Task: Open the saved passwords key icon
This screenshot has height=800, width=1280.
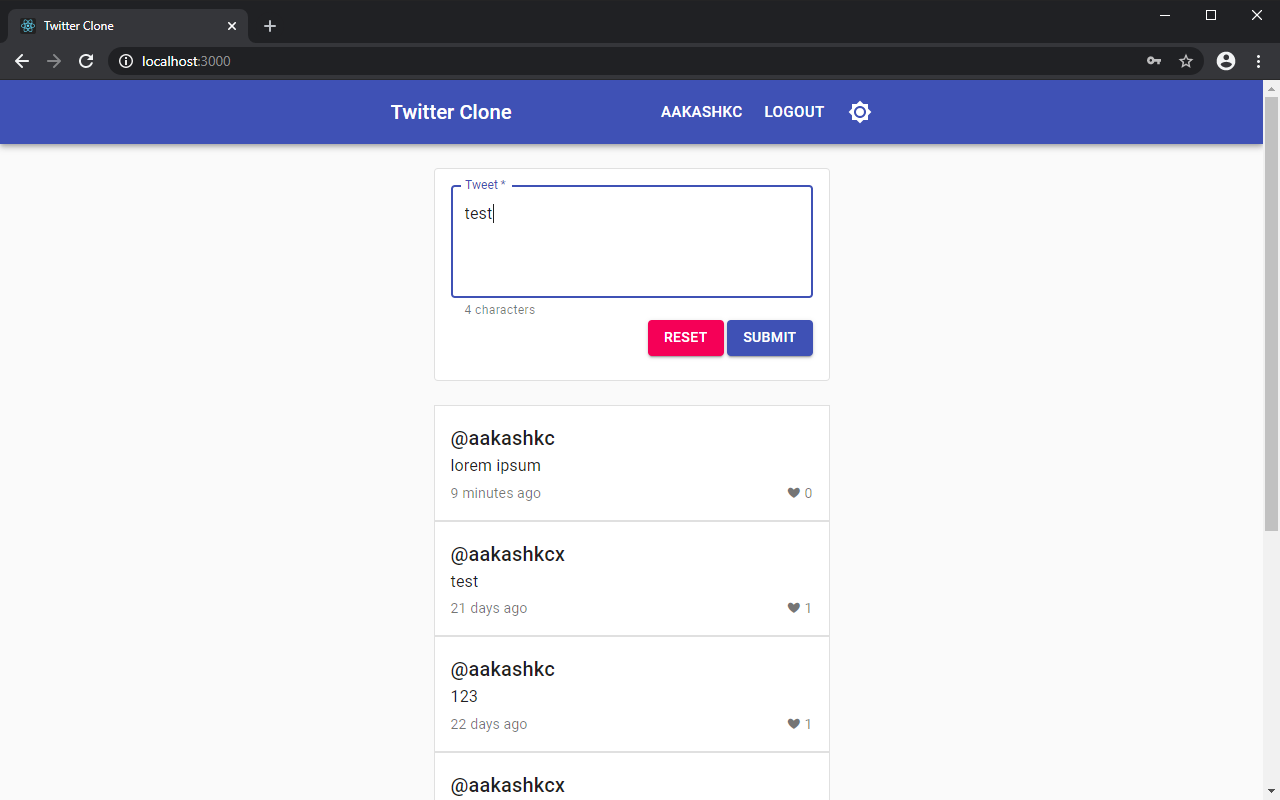Action: (1154, 61)
